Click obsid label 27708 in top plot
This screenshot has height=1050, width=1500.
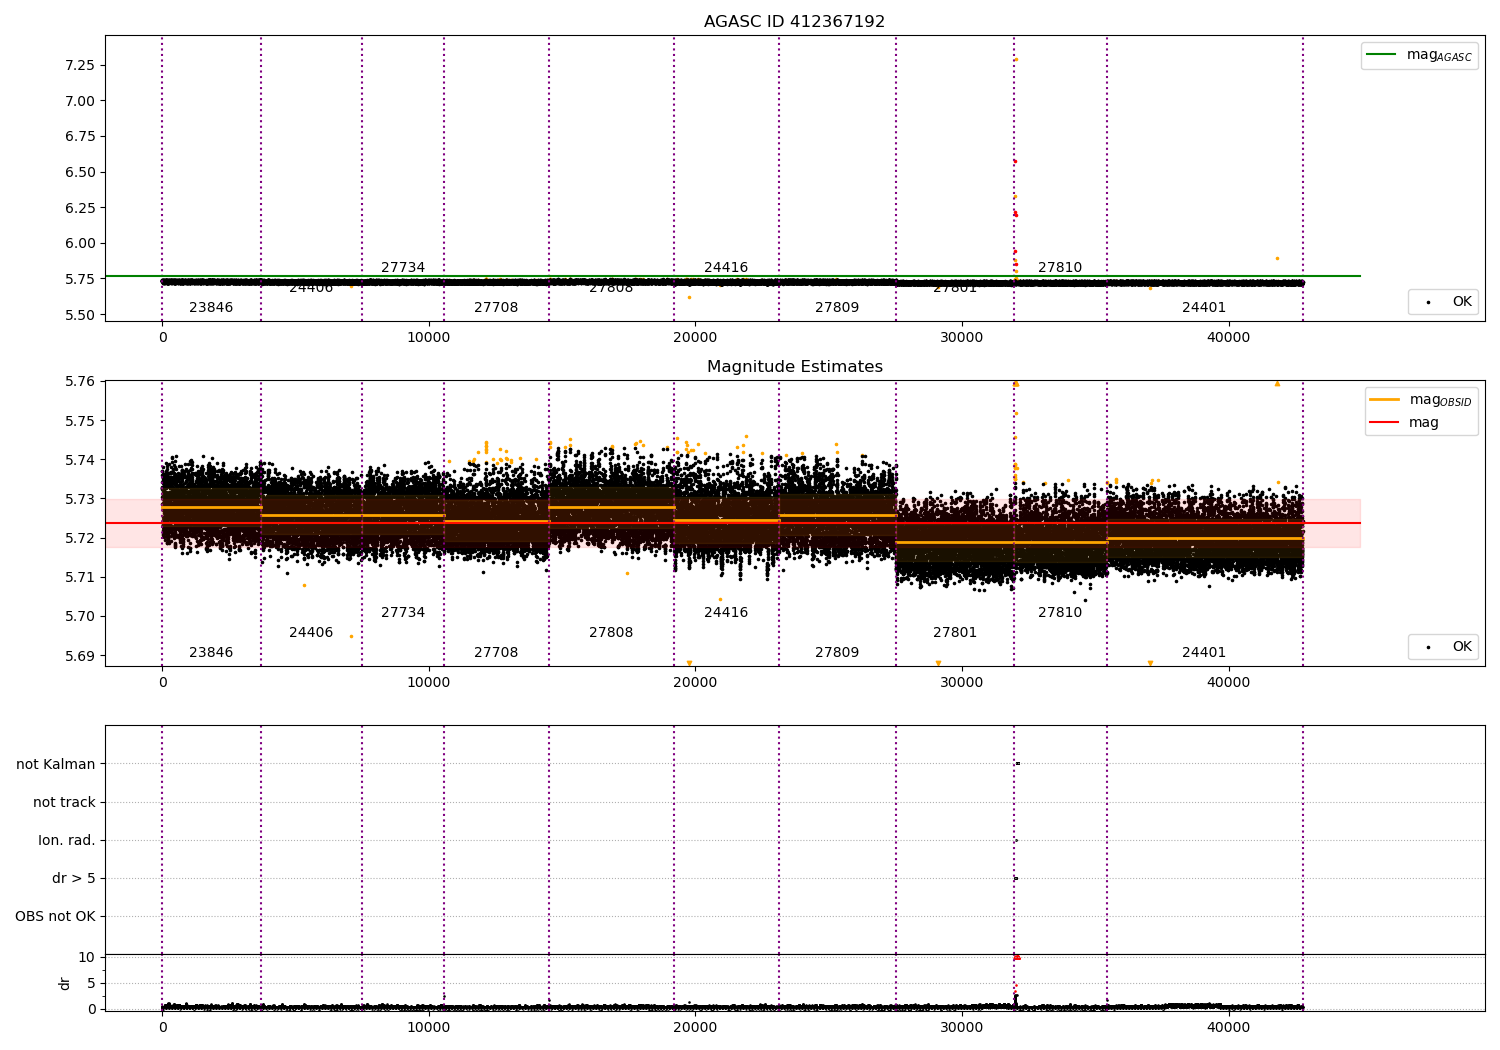tap(496, 307)
